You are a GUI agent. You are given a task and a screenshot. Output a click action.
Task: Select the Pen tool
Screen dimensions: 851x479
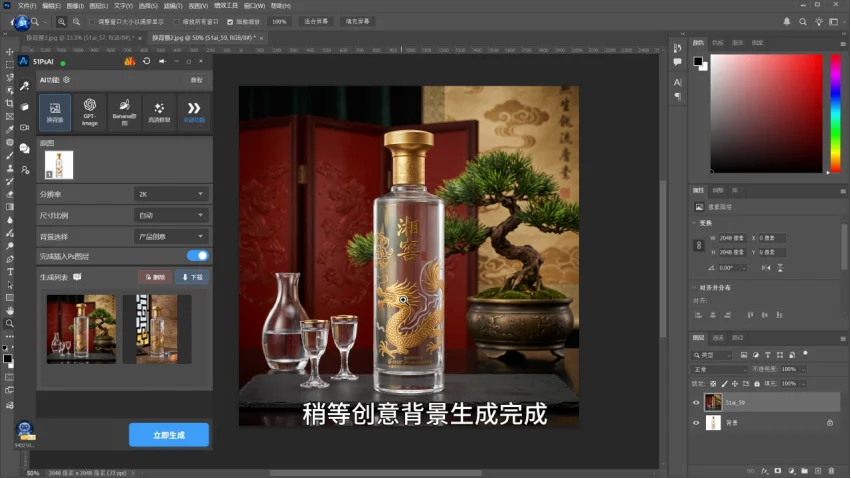[x=9, y=259]
